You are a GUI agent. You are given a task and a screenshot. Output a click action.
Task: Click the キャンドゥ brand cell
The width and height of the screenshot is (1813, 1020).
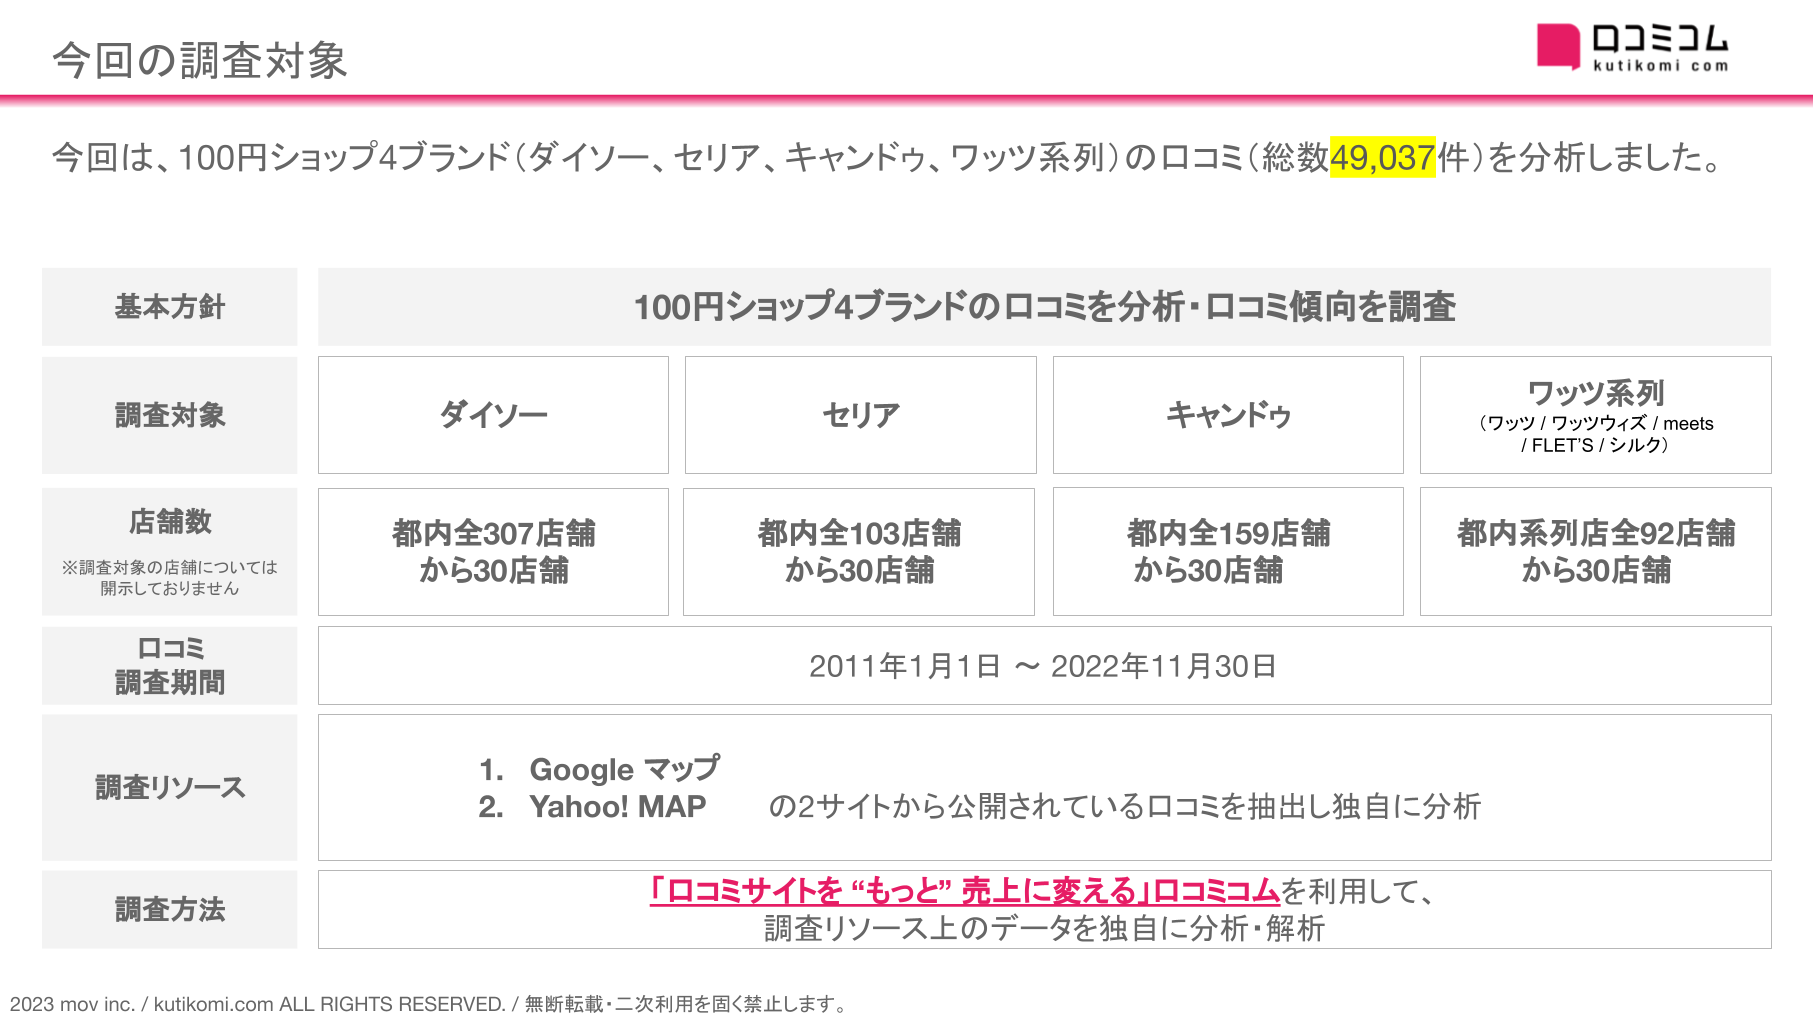(1228, 415)
